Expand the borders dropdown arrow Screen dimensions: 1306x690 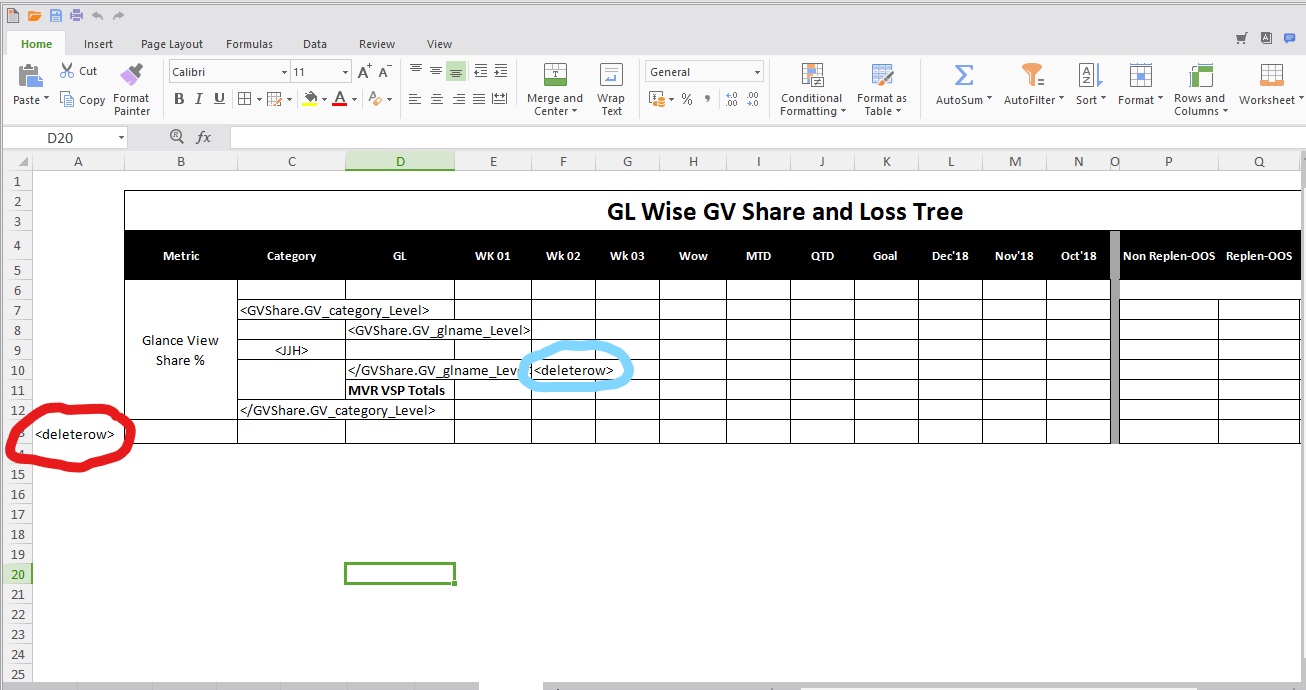click(x=259, y=99)
